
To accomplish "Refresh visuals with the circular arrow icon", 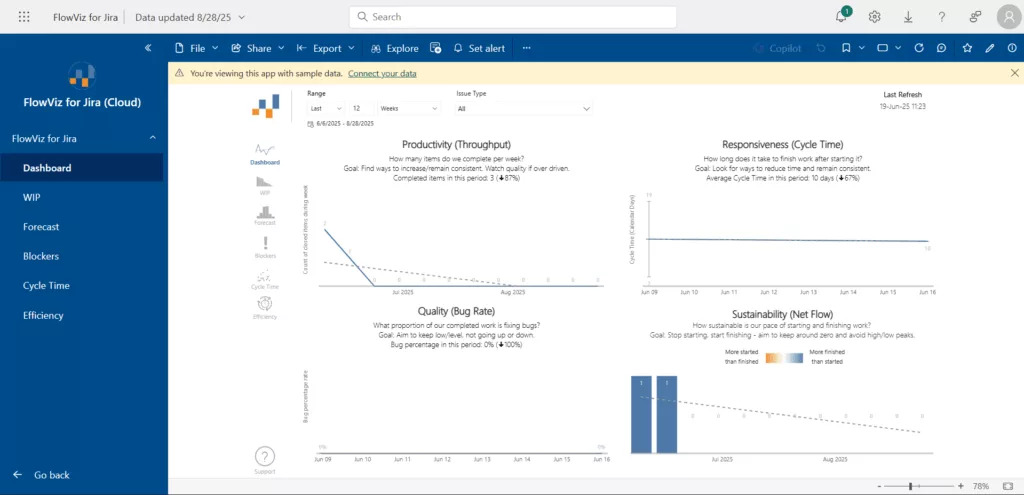I will point(919,48).
